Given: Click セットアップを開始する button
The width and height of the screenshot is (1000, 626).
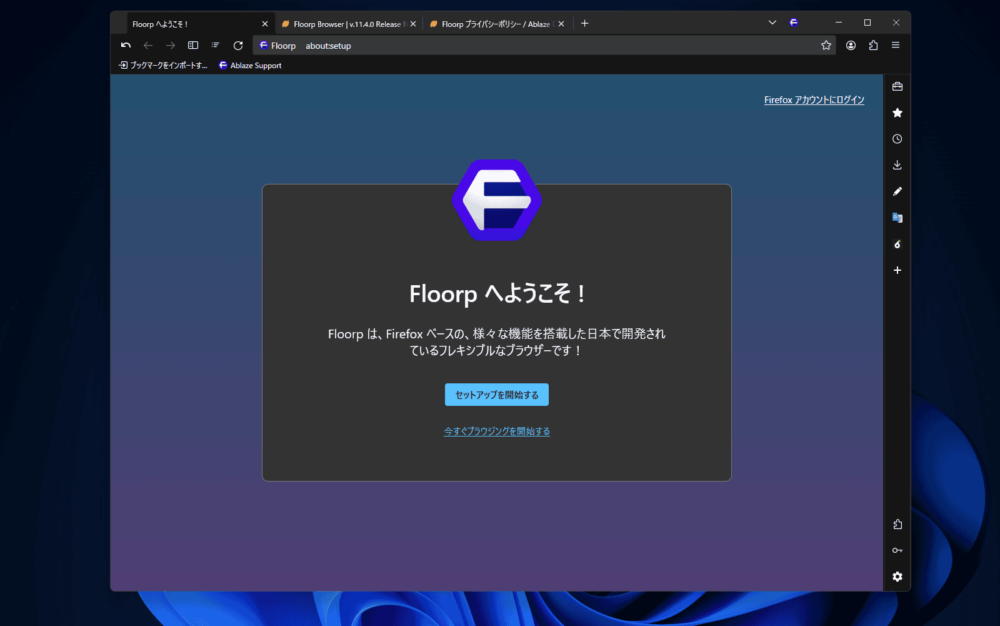Looking at the screenshot, I should 497,395.
